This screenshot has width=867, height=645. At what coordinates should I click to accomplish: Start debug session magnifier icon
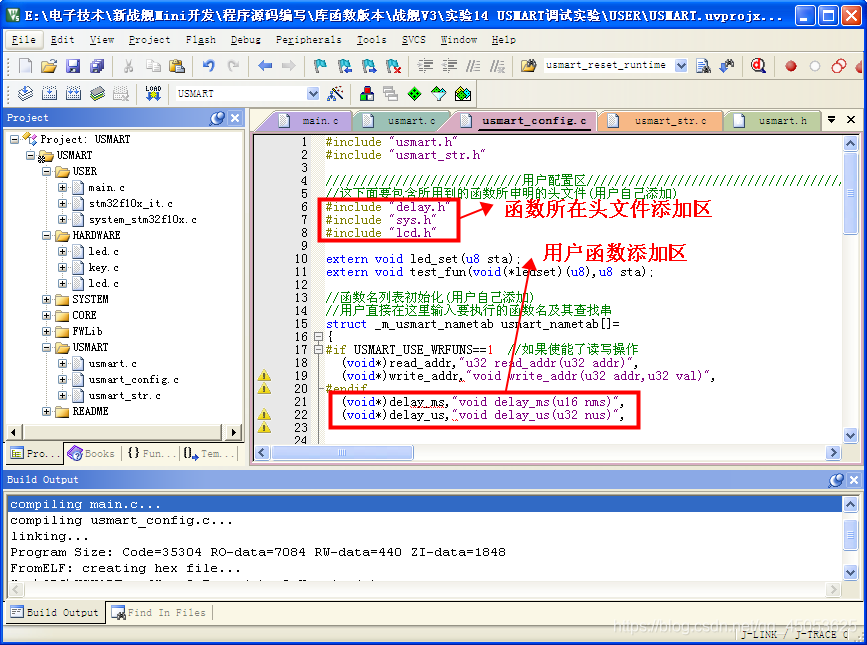pos(758,66)
